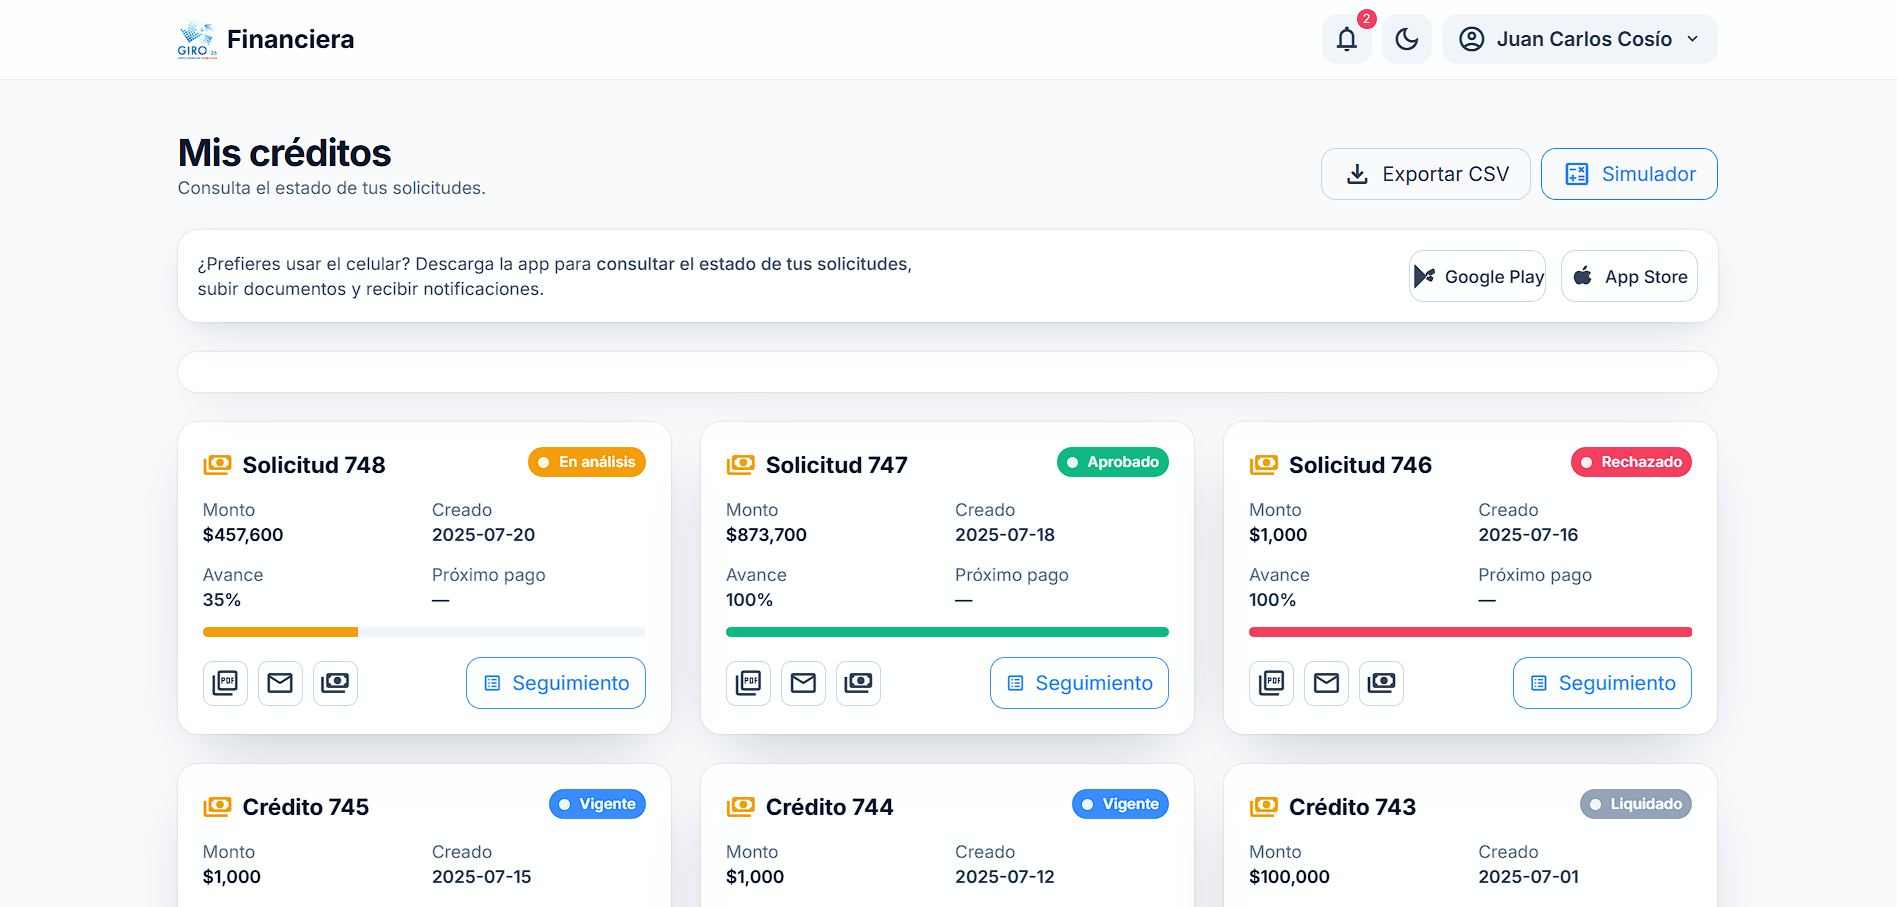
Task: Click the progress bar of Solicitud 748
Action: (424, 631)
